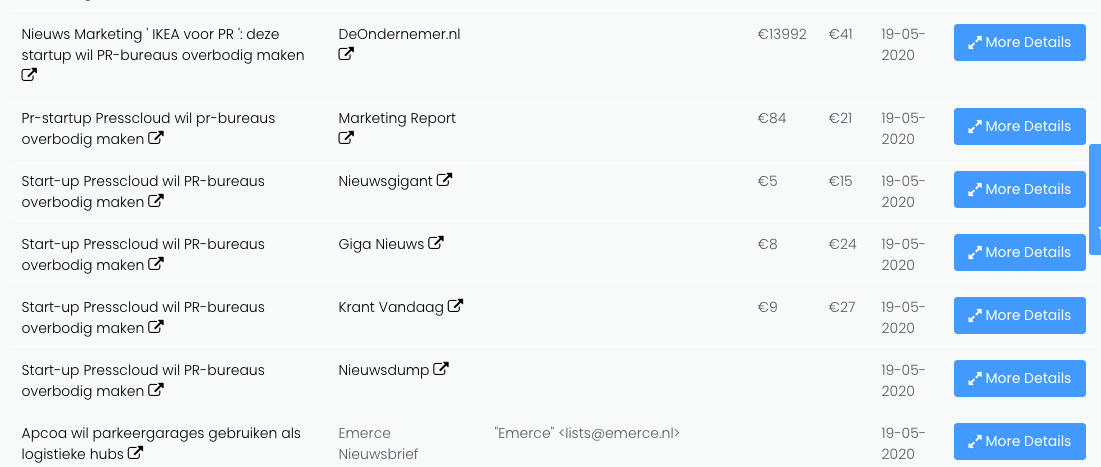The height and width of the screenshot is (467, 1101).
Task: Click More Details for Emerce Nieuwsbrief row
Action: tap(1019, 442)
